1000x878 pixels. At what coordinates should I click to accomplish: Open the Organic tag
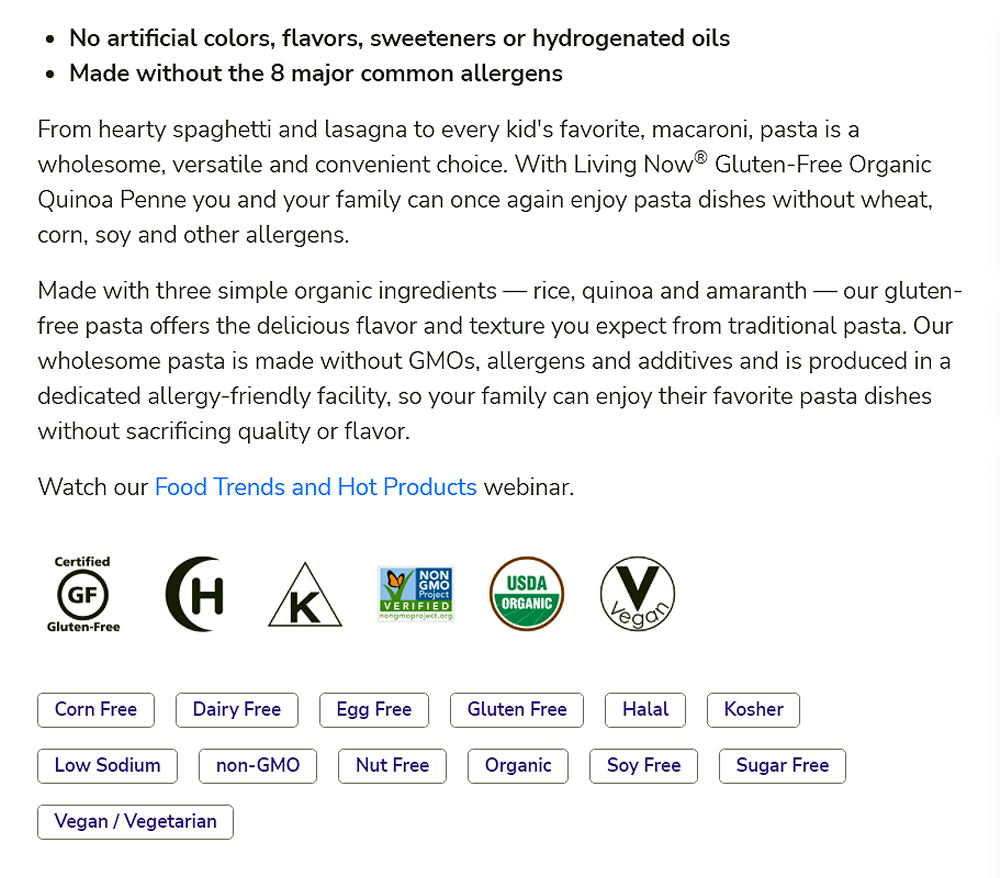pyautogui.click(x=518, y=766)
